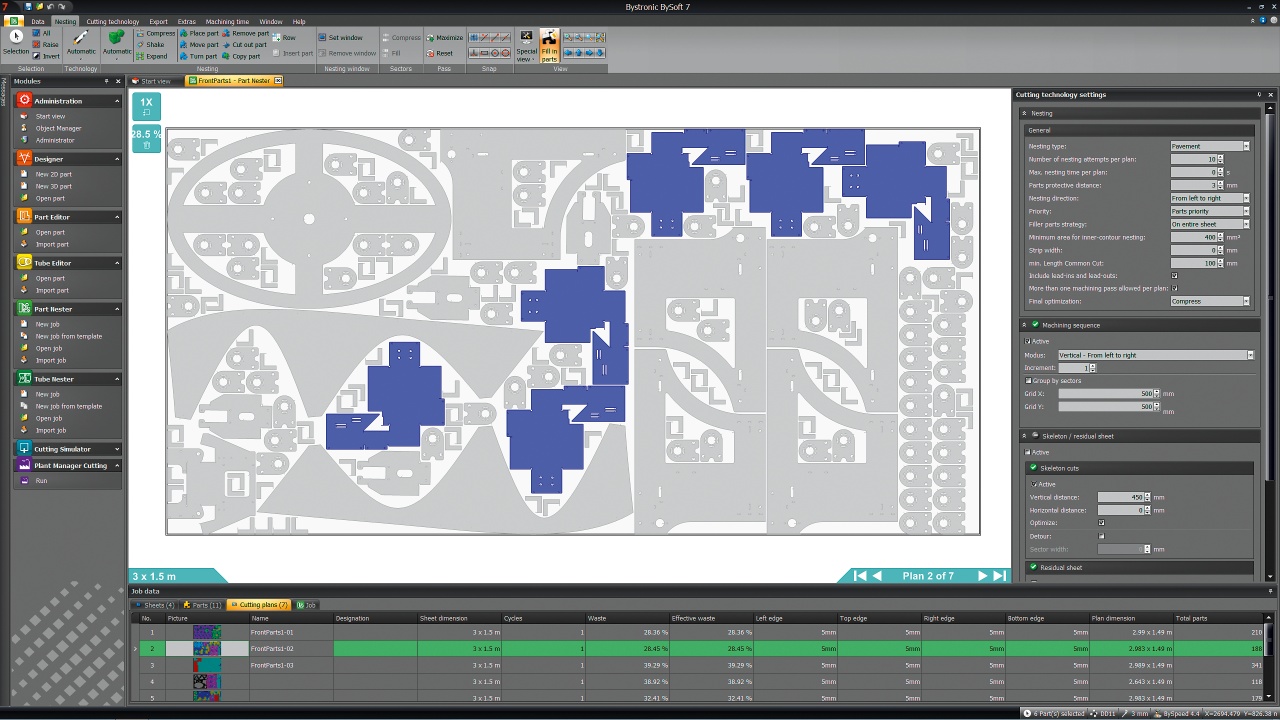
Task: Toggle the Optimize checkbox
Action: click(1101, 522)
